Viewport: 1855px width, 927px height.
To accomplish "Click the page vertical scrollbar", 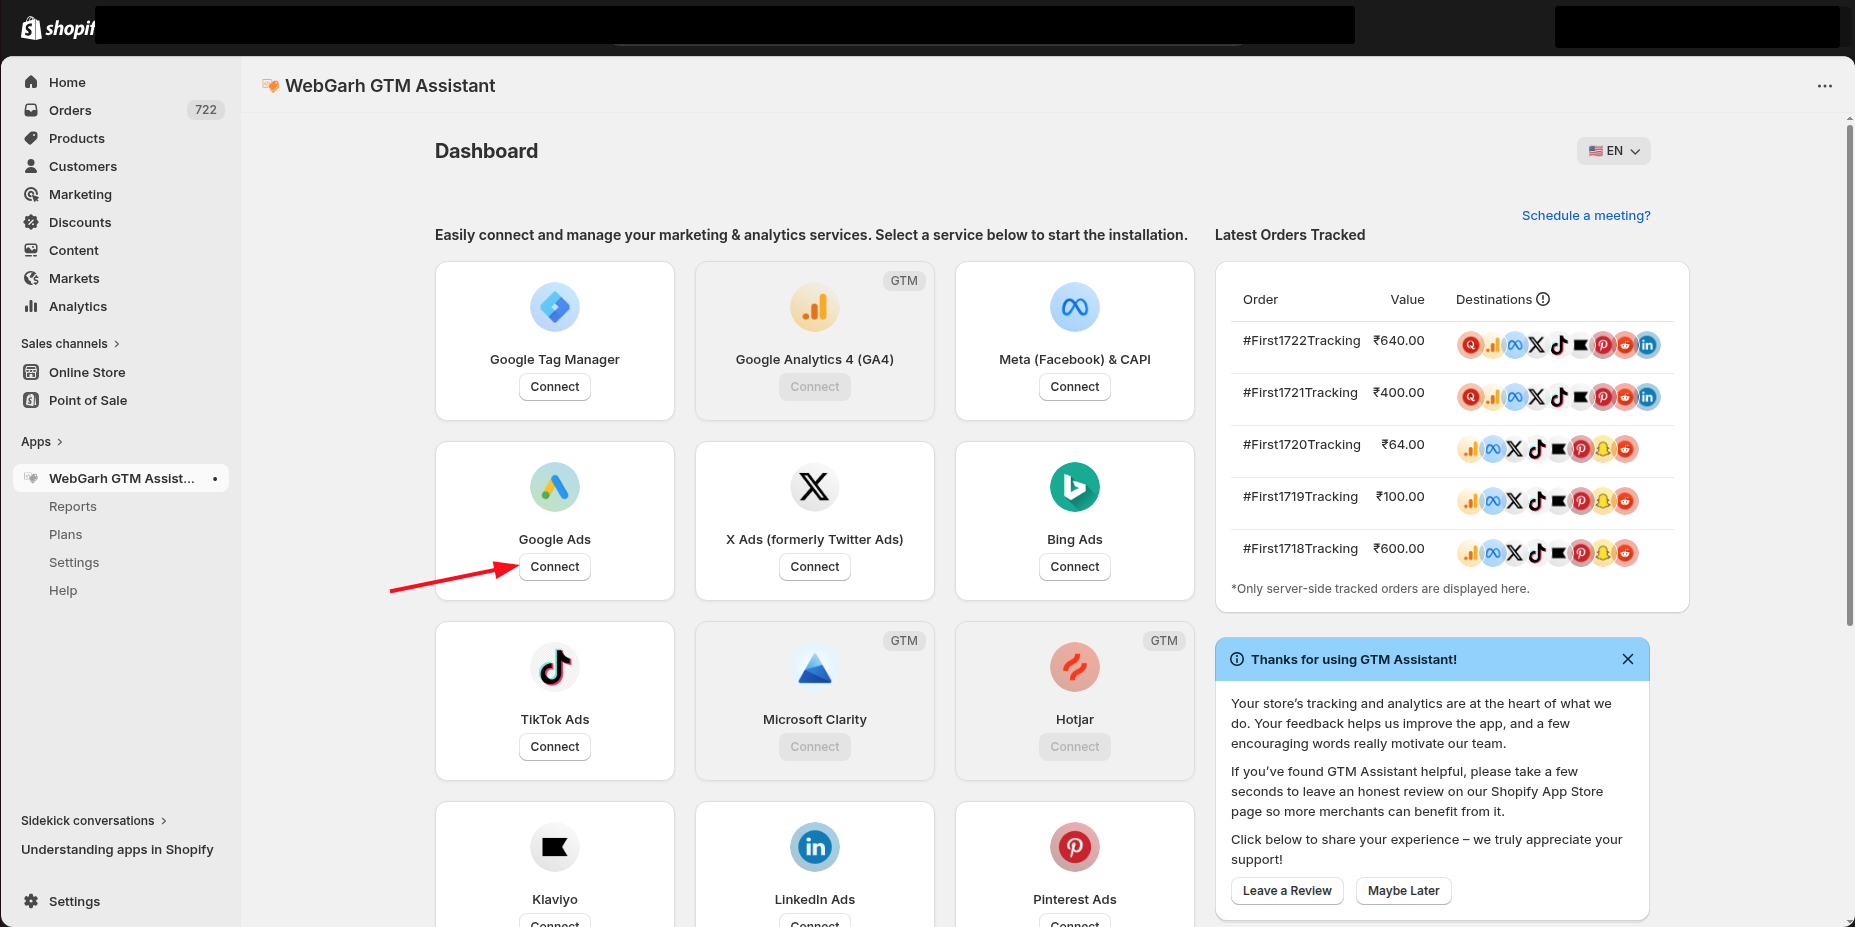I will pos(1849,375).
